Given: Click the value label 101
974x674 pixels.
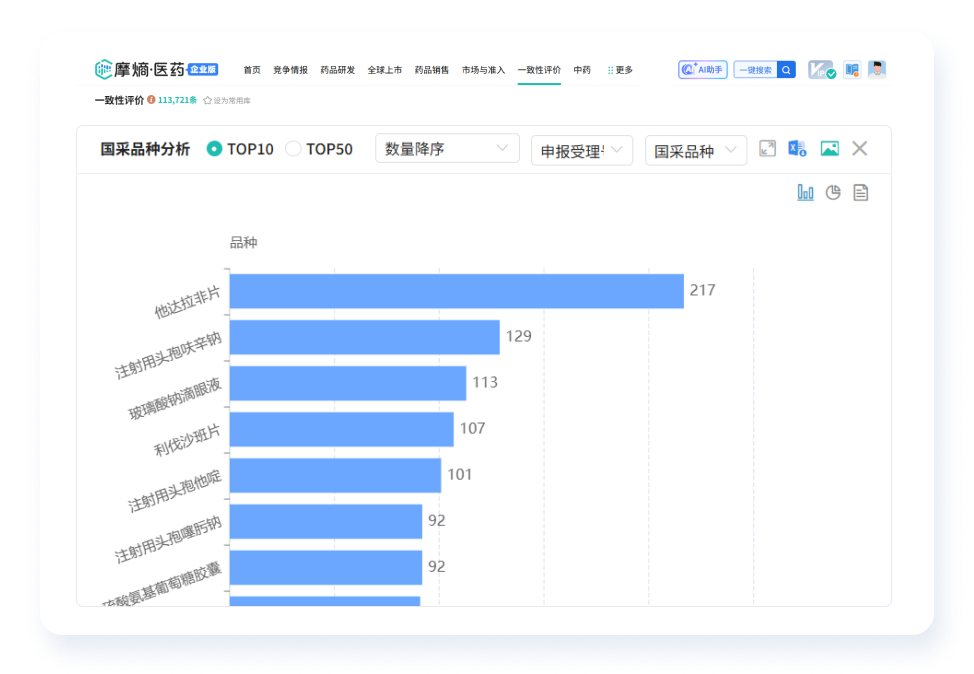Looking at the screenshot, I should coord(460,475).
